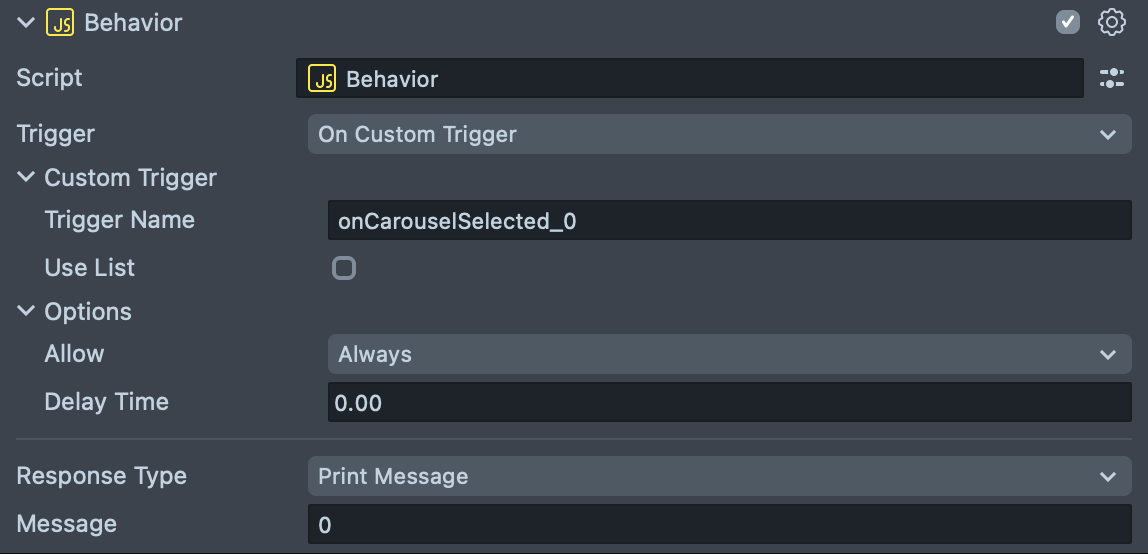Click the JS icon in the Script field
The height and width of the screenshot is (554, 1148).
(x=322, y=79)
